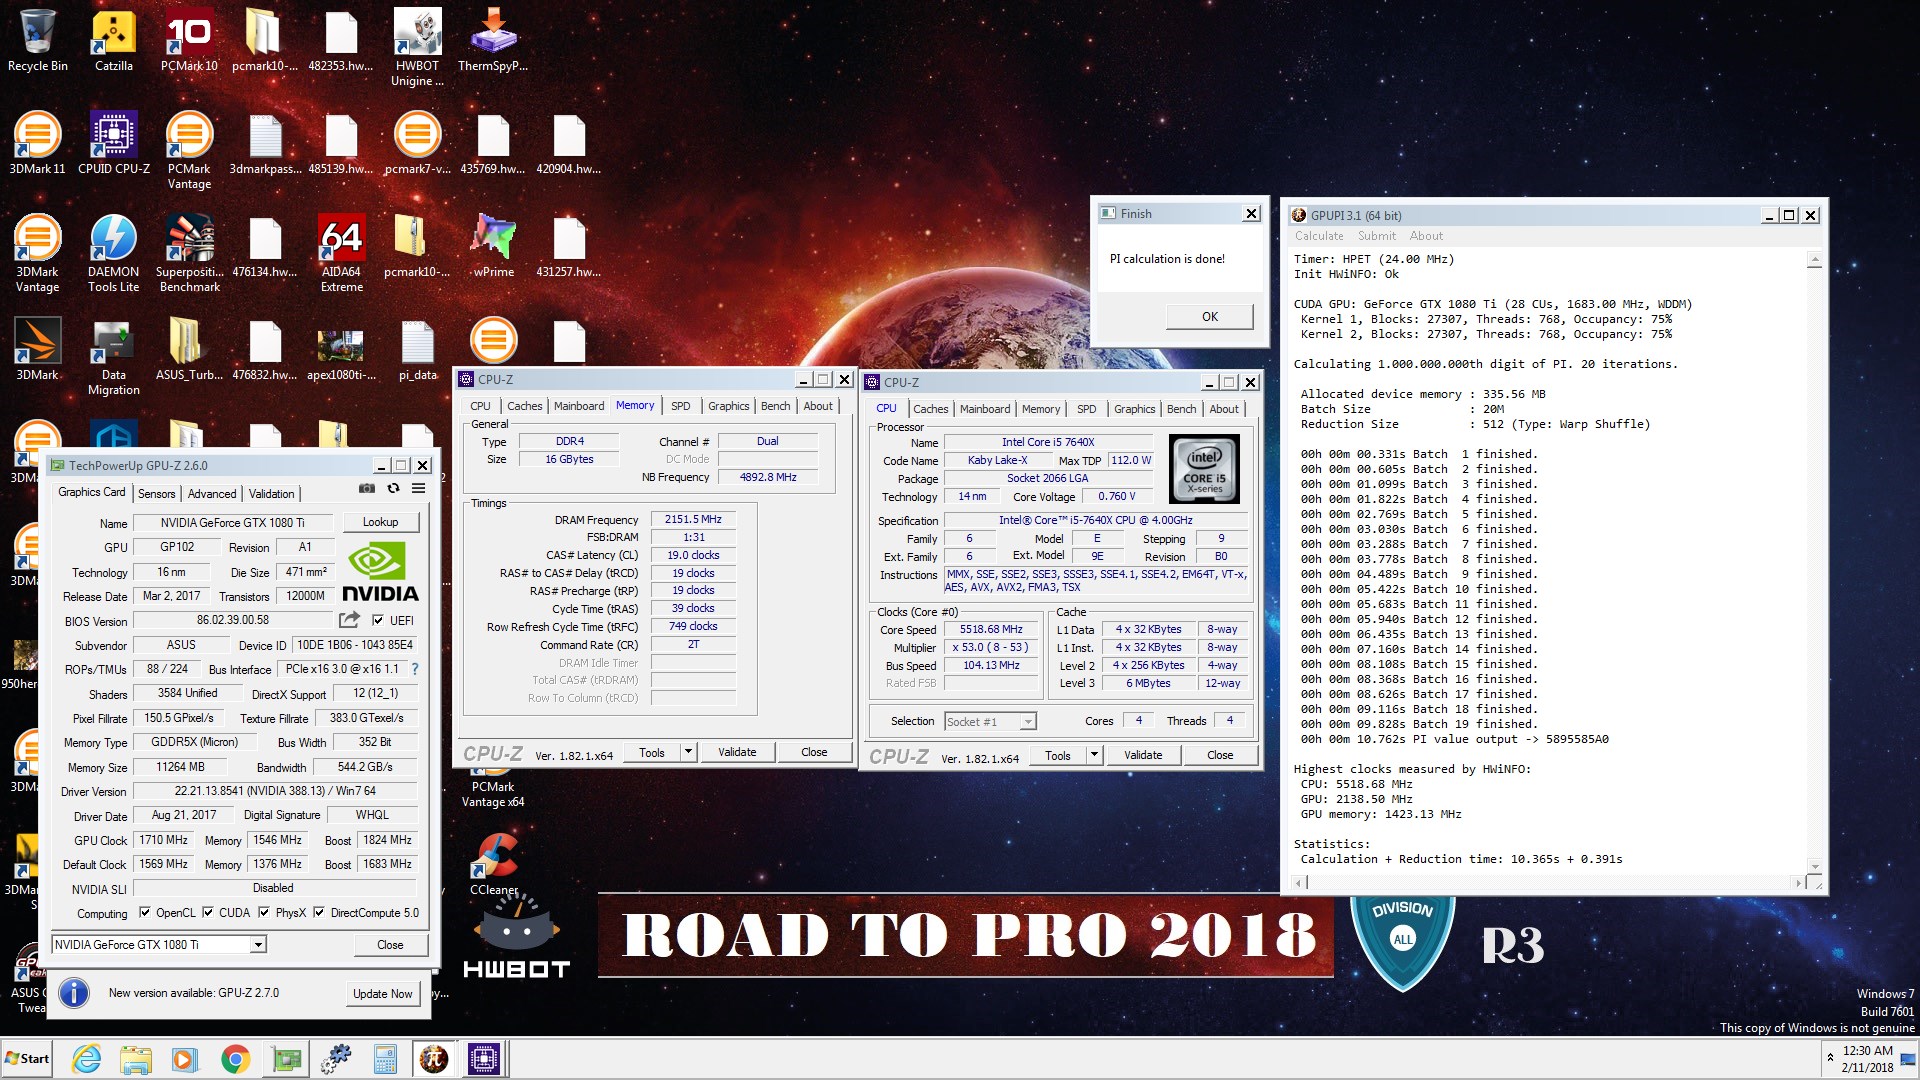Launch ThermSpy desktop shortcut

pos(493,40)
